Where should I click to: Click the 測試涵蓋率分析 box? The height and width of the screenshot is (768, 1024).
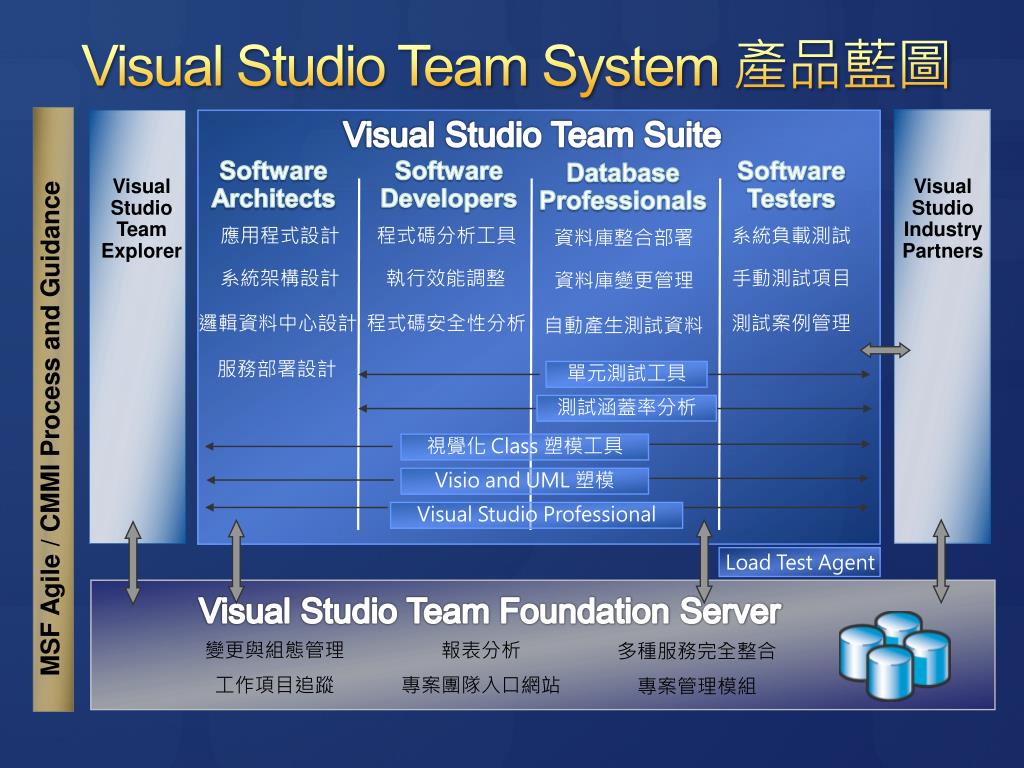click(x=626, y=408)
